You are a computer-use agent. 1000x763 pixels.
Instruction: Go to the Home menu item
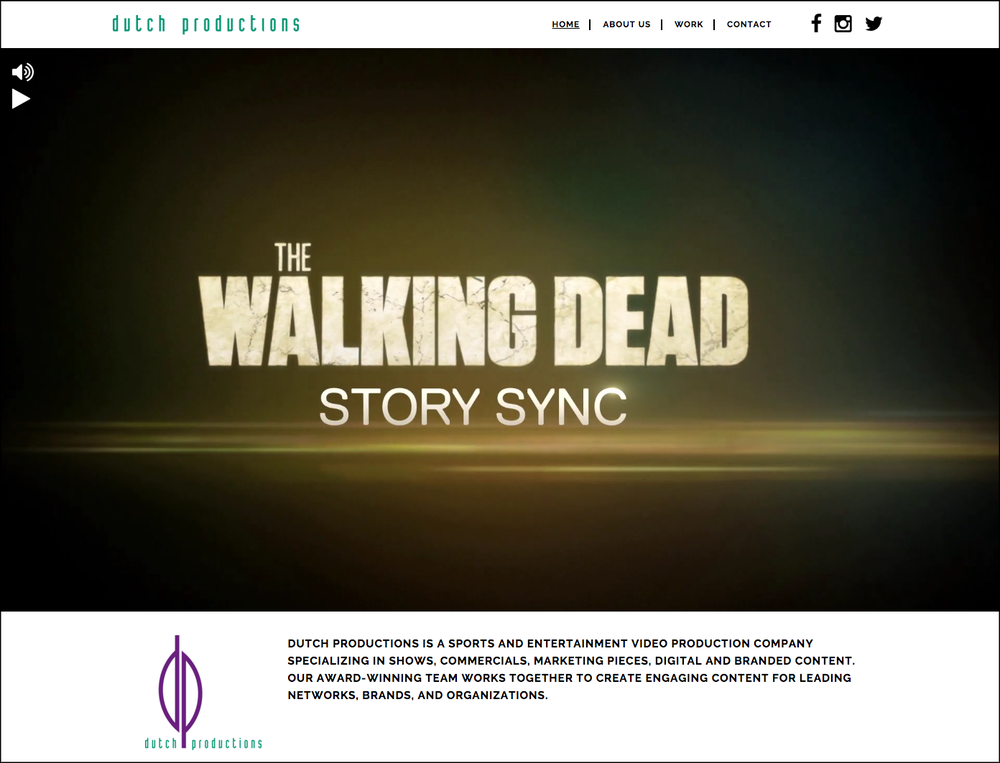pos(566,24)
